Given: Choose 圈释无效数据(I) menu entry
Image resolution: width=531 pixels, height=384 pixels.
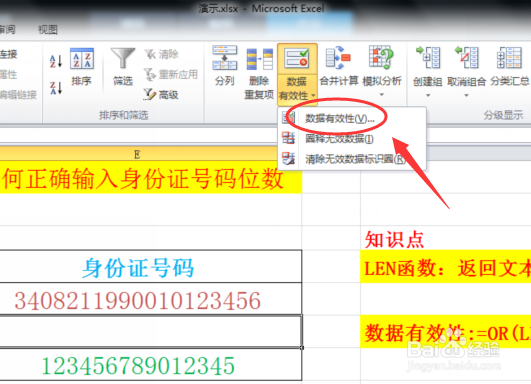Looking at the screenshot, I should click(352, 138).
